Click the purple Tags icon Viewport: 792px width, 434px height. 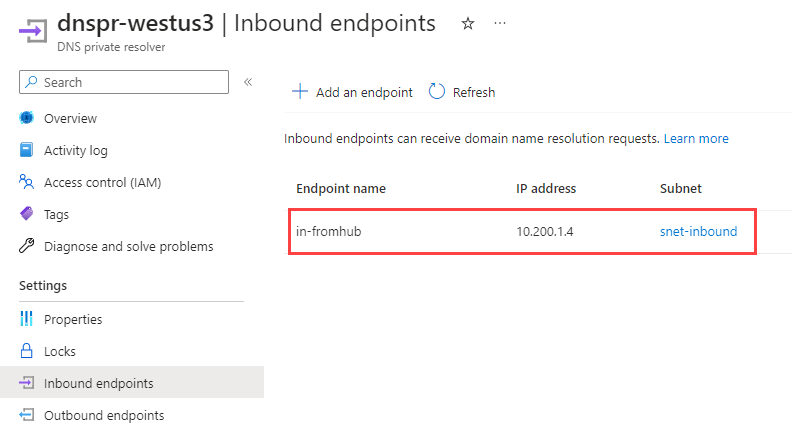pyautogui.click(x=26, y=214)
